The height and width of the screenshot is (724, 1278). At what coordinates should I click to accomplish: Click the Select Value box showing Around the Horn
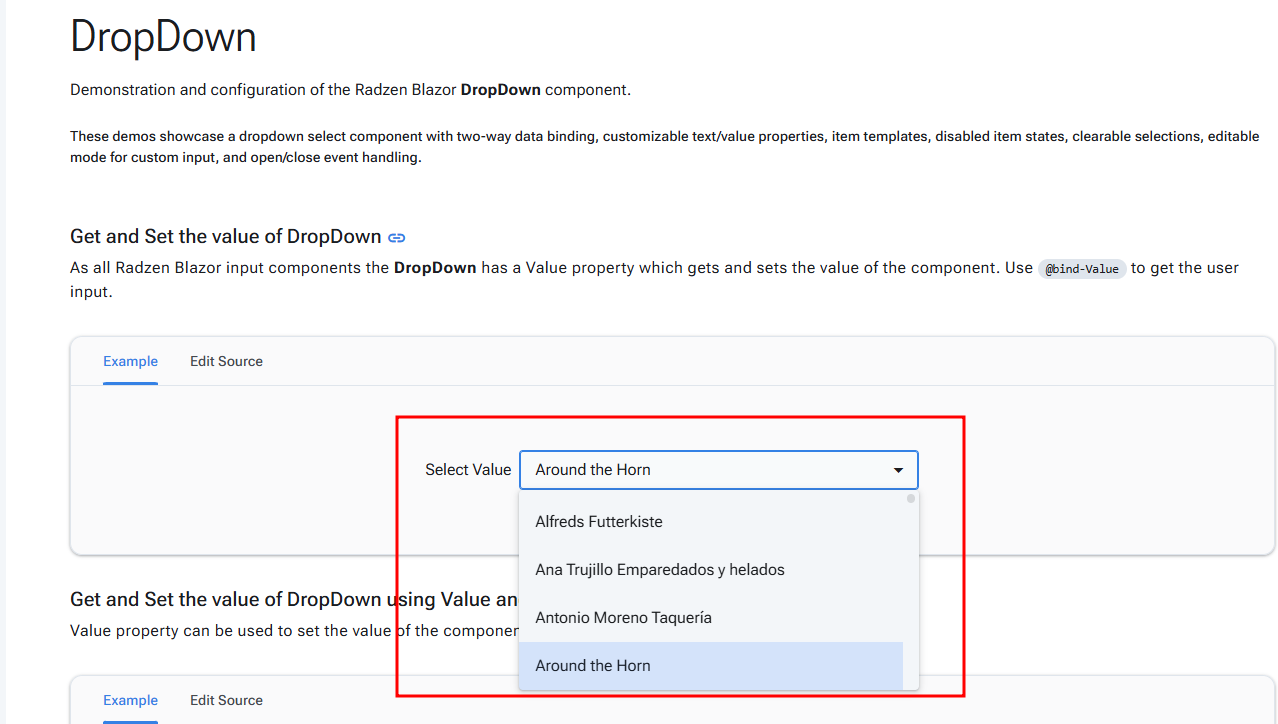click(700, 470)
